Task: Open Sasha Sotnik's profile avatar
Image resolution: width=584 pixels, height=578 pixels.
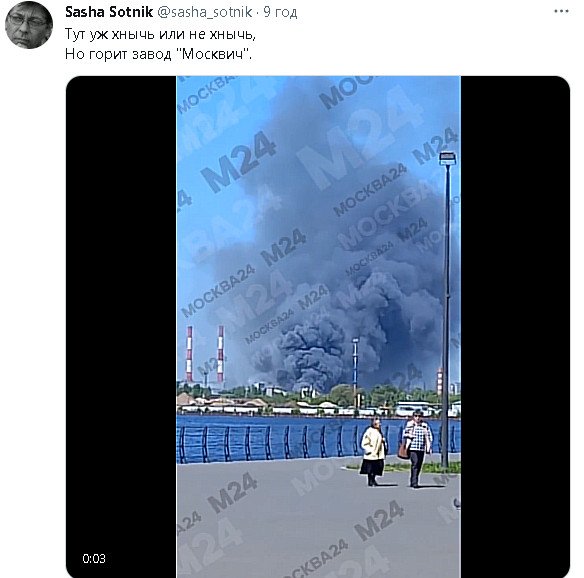Action: [29, 25]
